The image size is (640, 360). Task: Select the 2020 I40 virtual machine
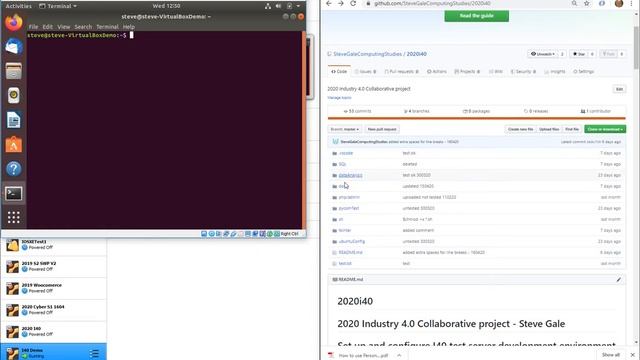pyautogui.click(x=53, y=331)
